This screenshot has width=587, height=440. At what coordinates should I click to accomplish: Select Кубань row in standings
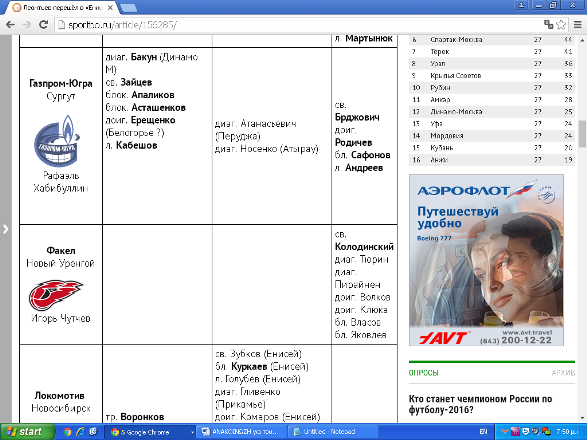pyautogui.click(x=492, y=147)
